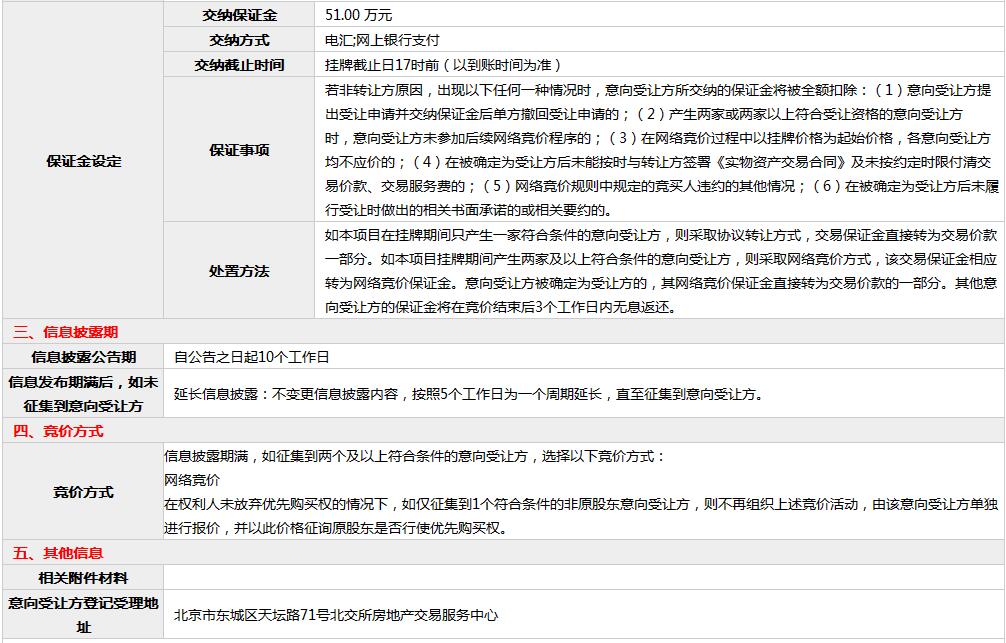Select the 交纳保证金 label cell

click(x=239, y=15)
